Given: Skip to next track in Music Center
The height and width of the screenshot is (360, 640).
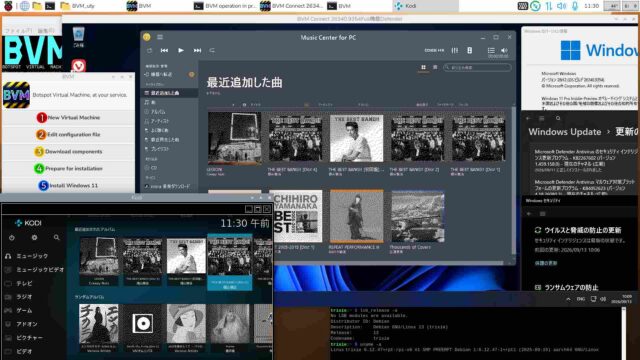Looking at the screenshot, I should [197, 50].
